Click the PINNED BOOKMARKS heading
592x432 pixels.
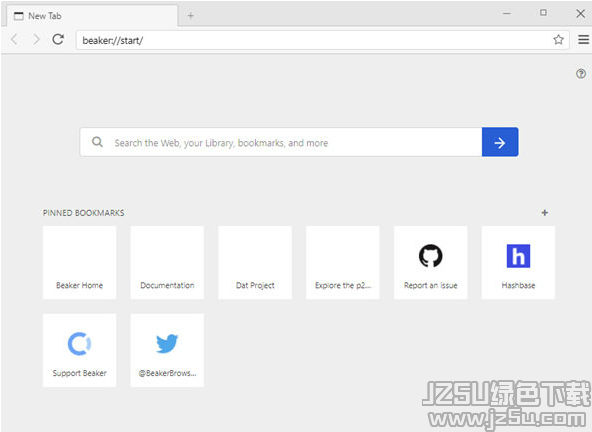pos(83,213)
